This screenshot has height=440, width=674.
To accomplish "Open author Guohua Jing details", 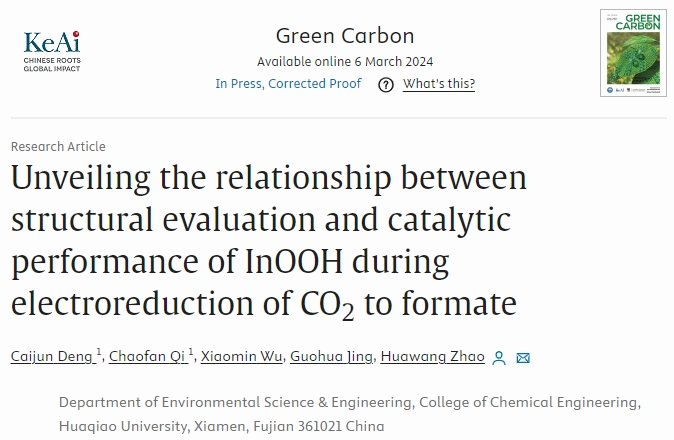I will click(x=331, y=356).
